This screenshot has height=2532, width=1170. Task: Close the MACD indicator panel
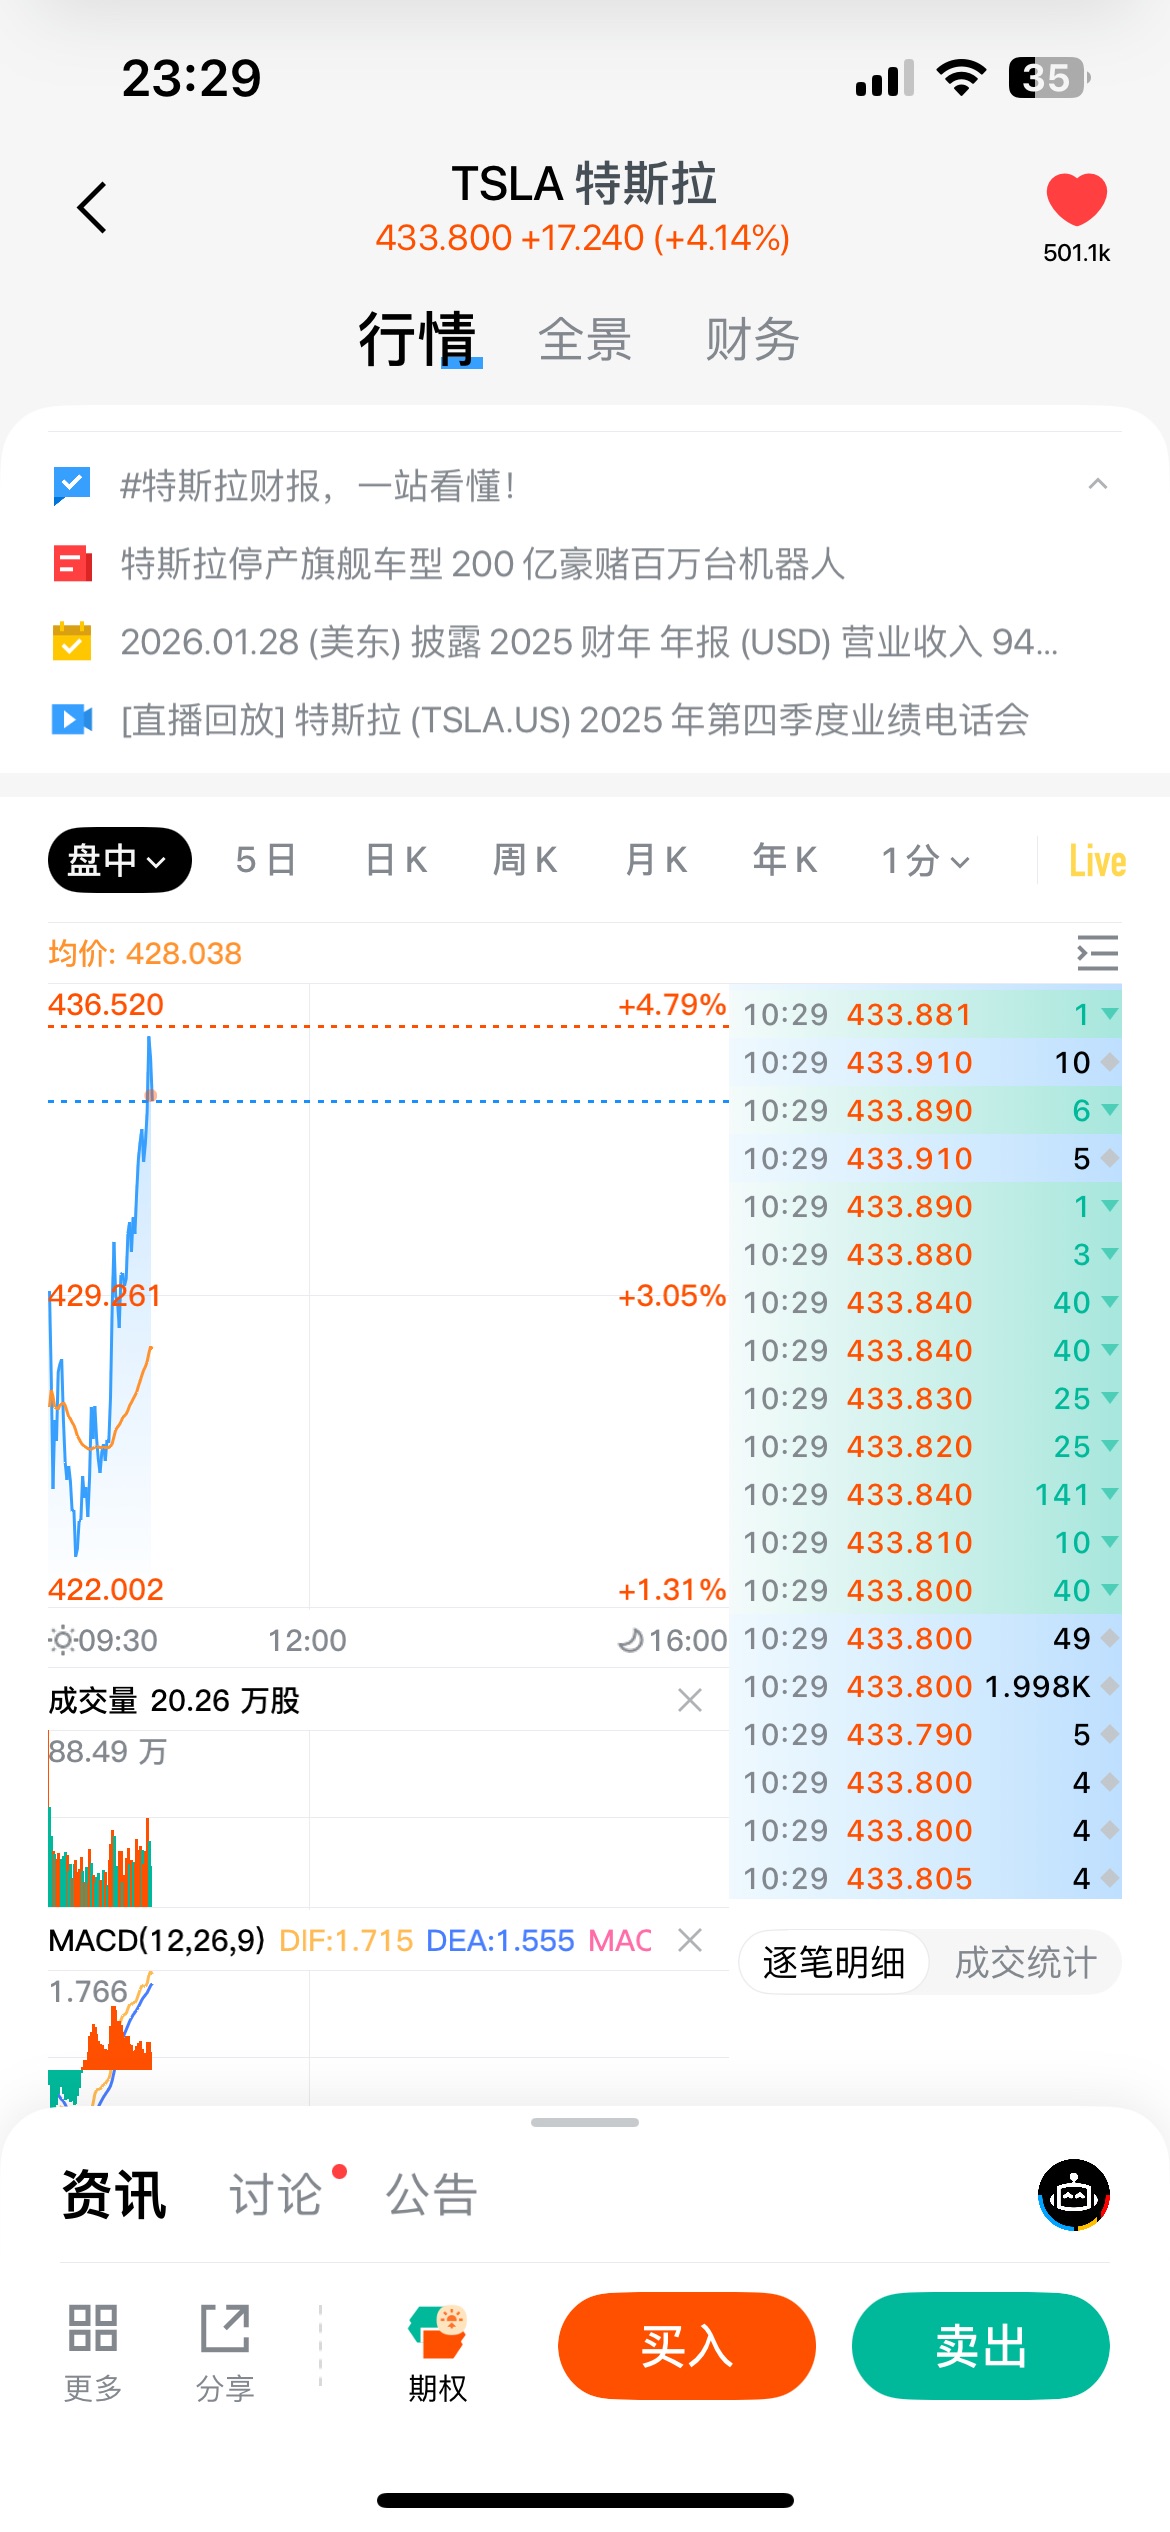tap(690, 1940)
